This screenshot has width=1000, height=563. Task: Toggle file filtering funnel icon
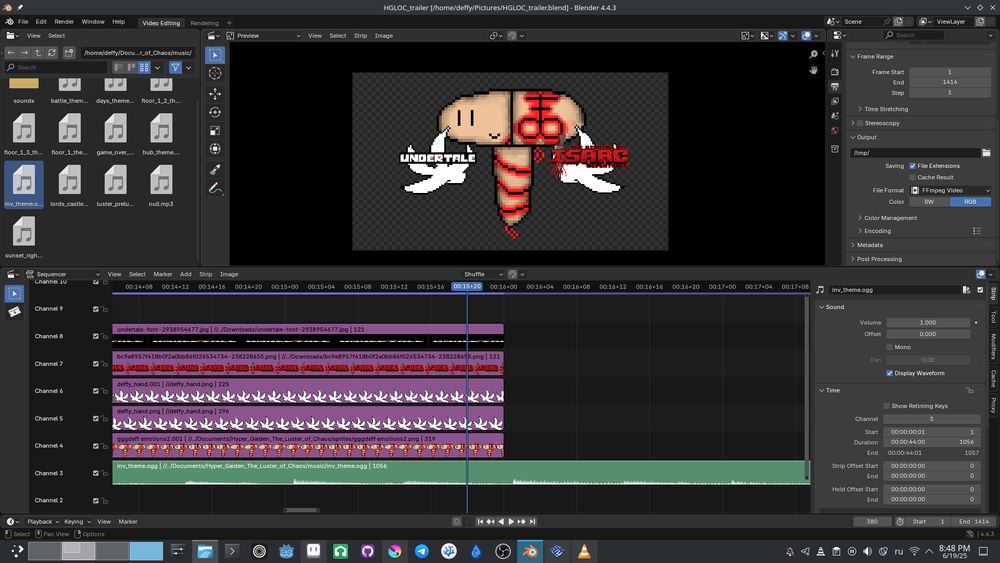coord(175,67)
